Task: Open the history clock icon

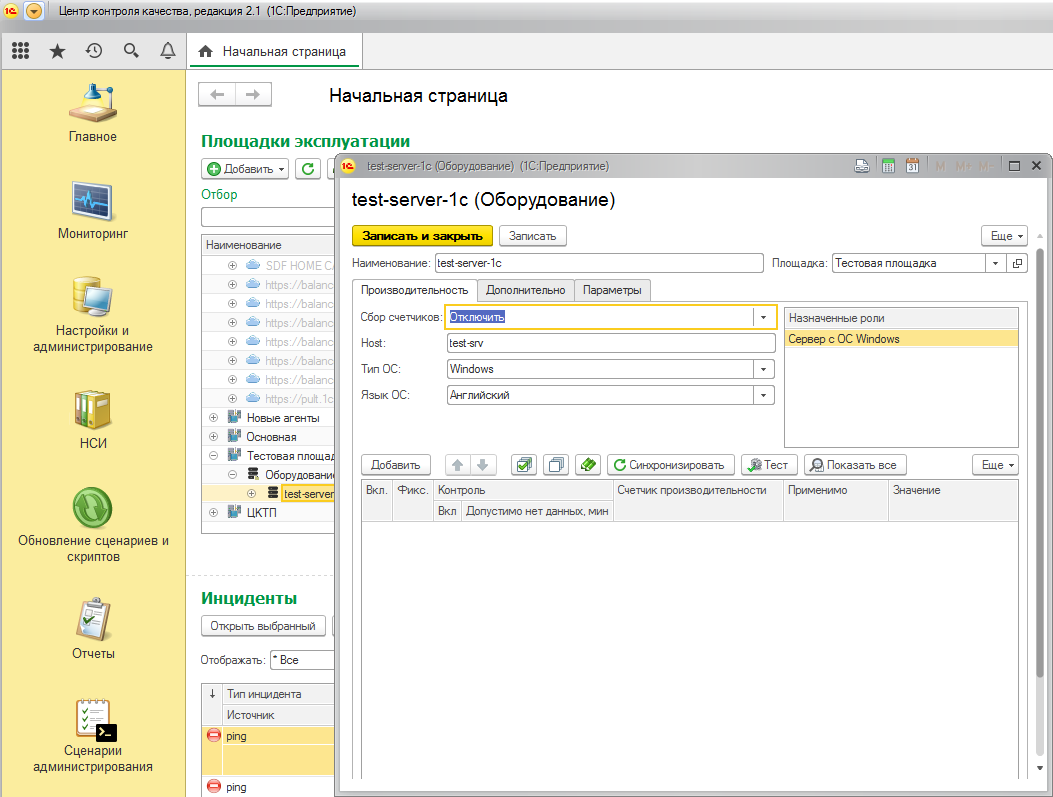Action: (94, 51)
